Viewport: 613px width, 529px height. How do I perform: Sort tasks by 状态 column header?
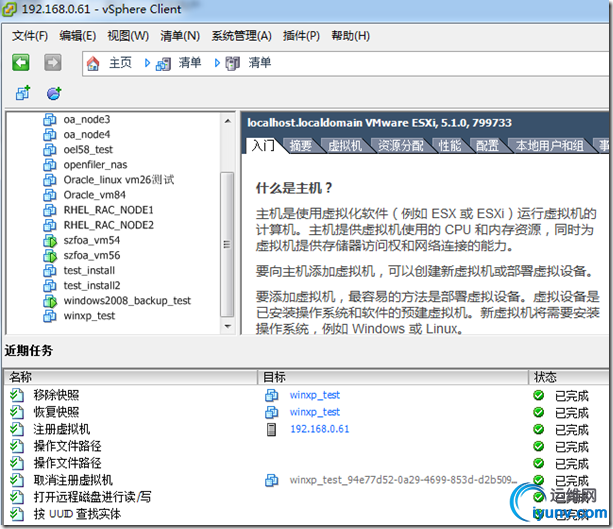pos(569,377)
